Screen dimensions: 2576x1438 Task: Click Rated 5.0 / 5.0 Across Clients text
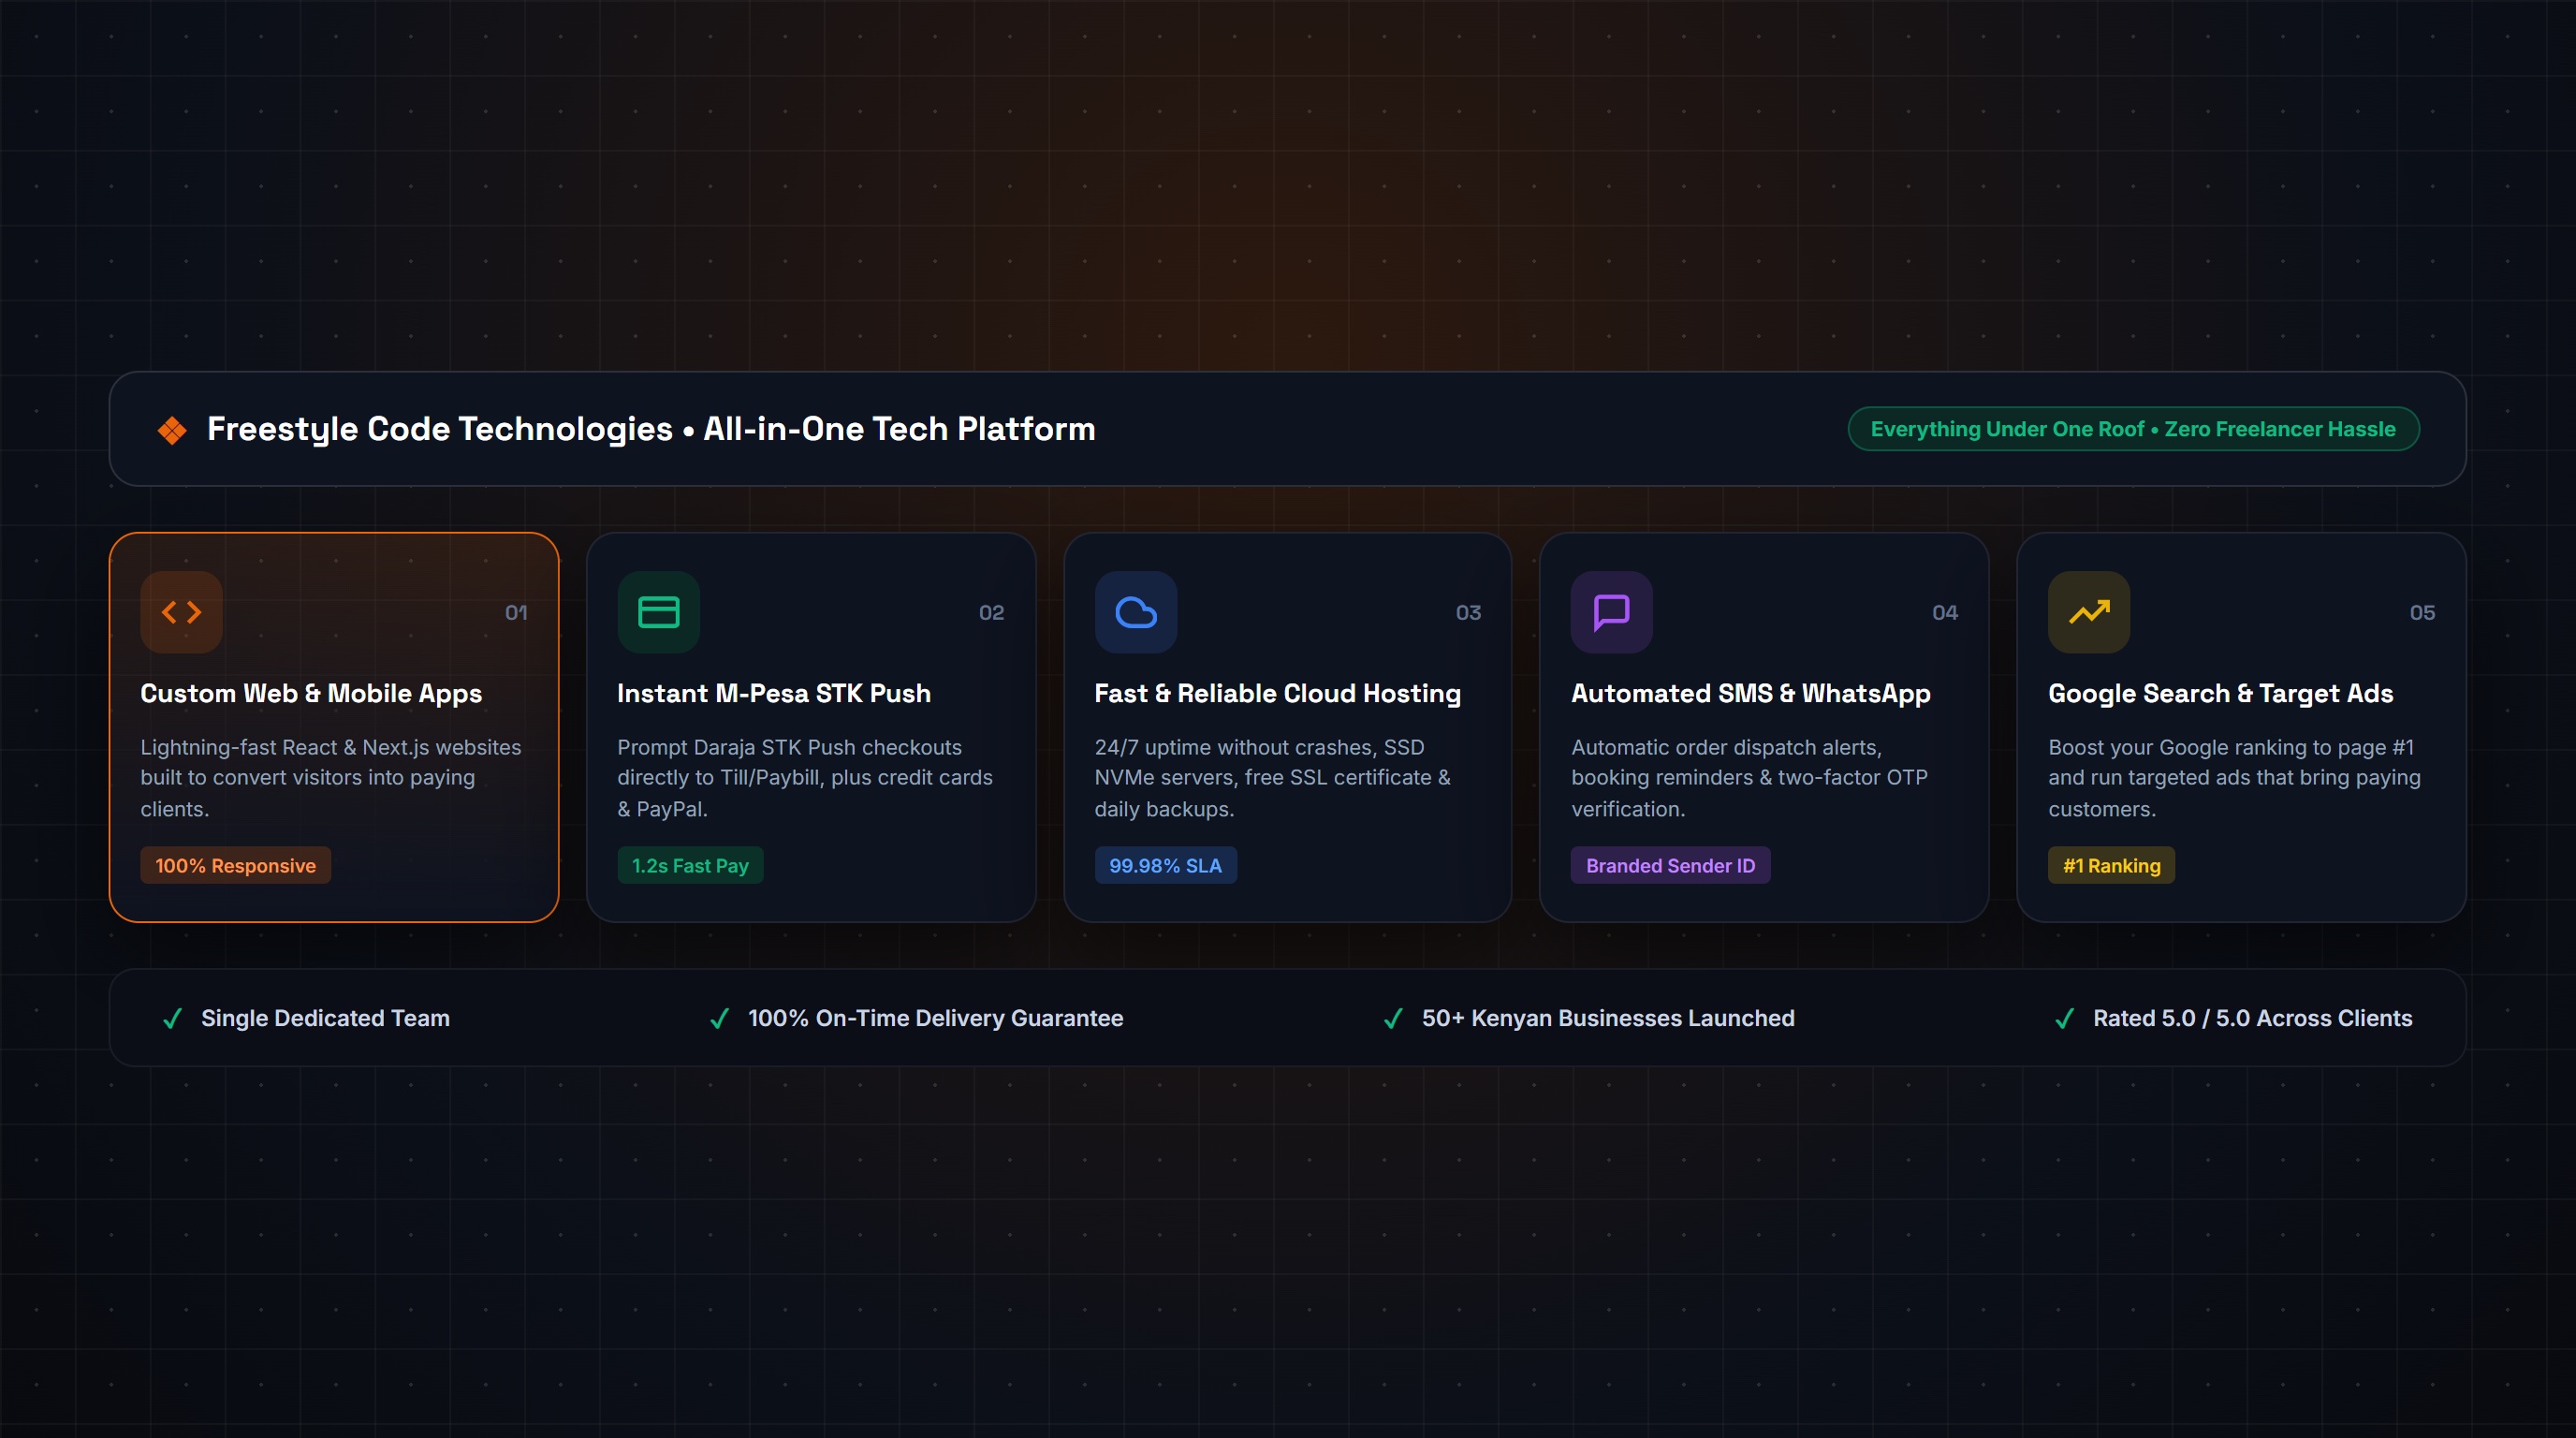[x=2252, y=1018]
